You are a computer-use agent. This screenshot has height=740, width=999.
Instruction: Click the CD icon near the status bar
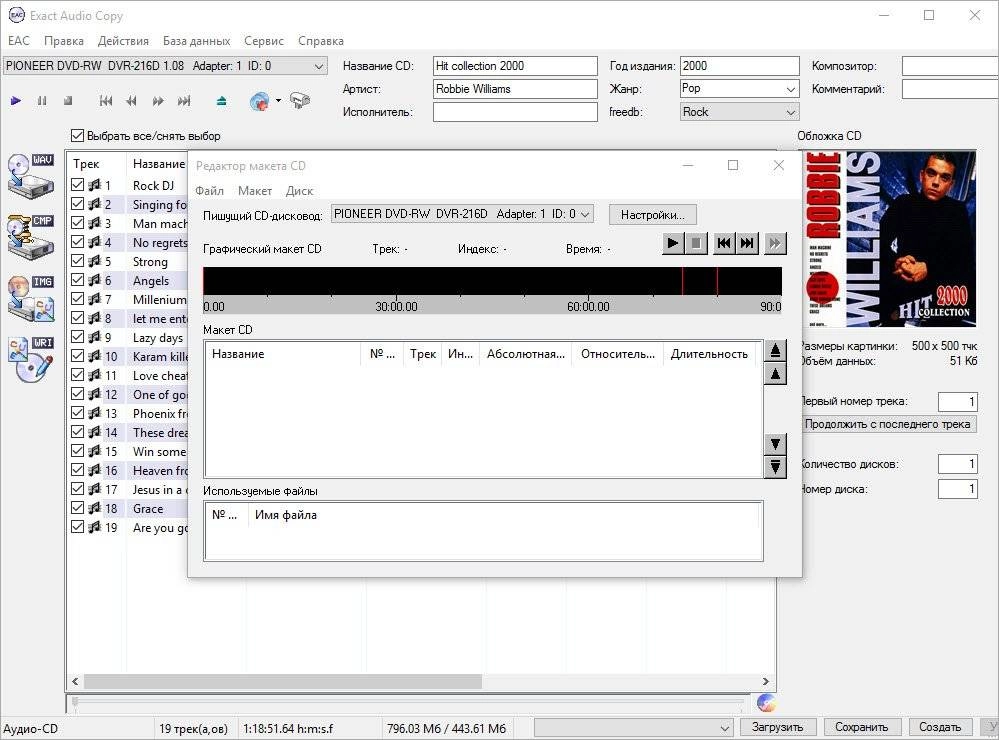[x=766, y=703]
